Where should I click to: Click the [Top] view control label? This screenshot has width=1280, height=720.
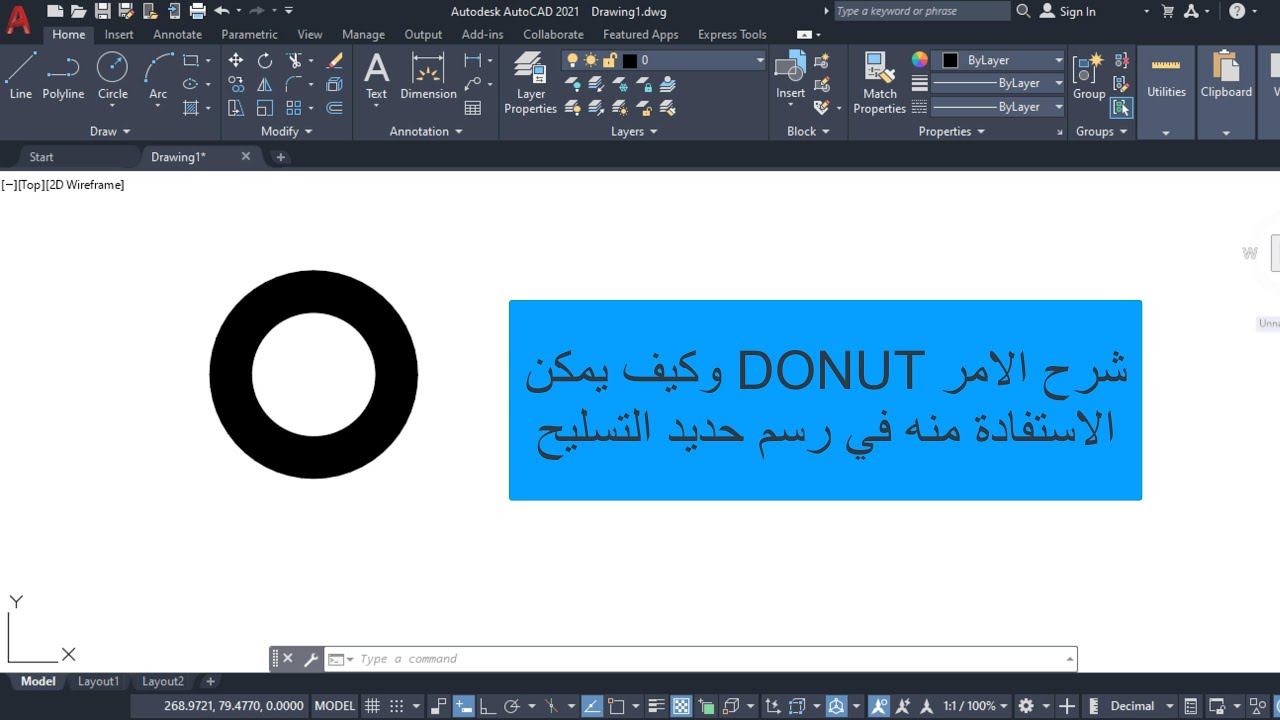pos(30,185)
